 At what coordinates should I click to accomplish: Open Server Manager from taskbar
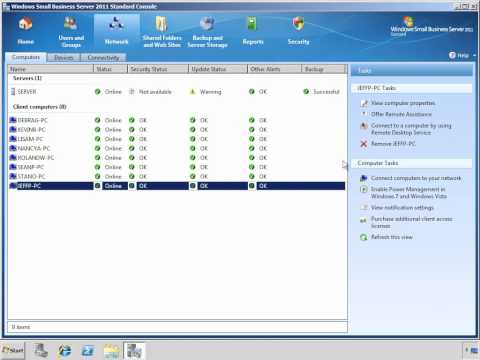[x=41, y=351]
